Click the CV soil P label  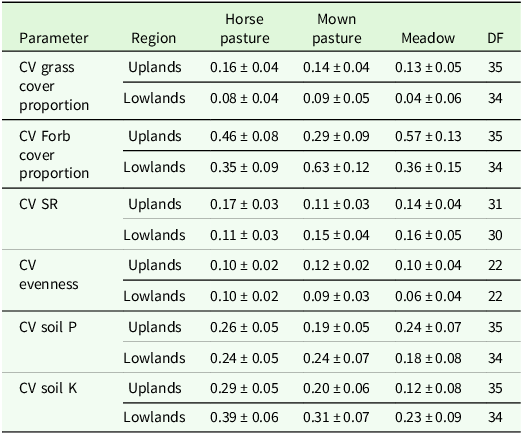point(48,327)
